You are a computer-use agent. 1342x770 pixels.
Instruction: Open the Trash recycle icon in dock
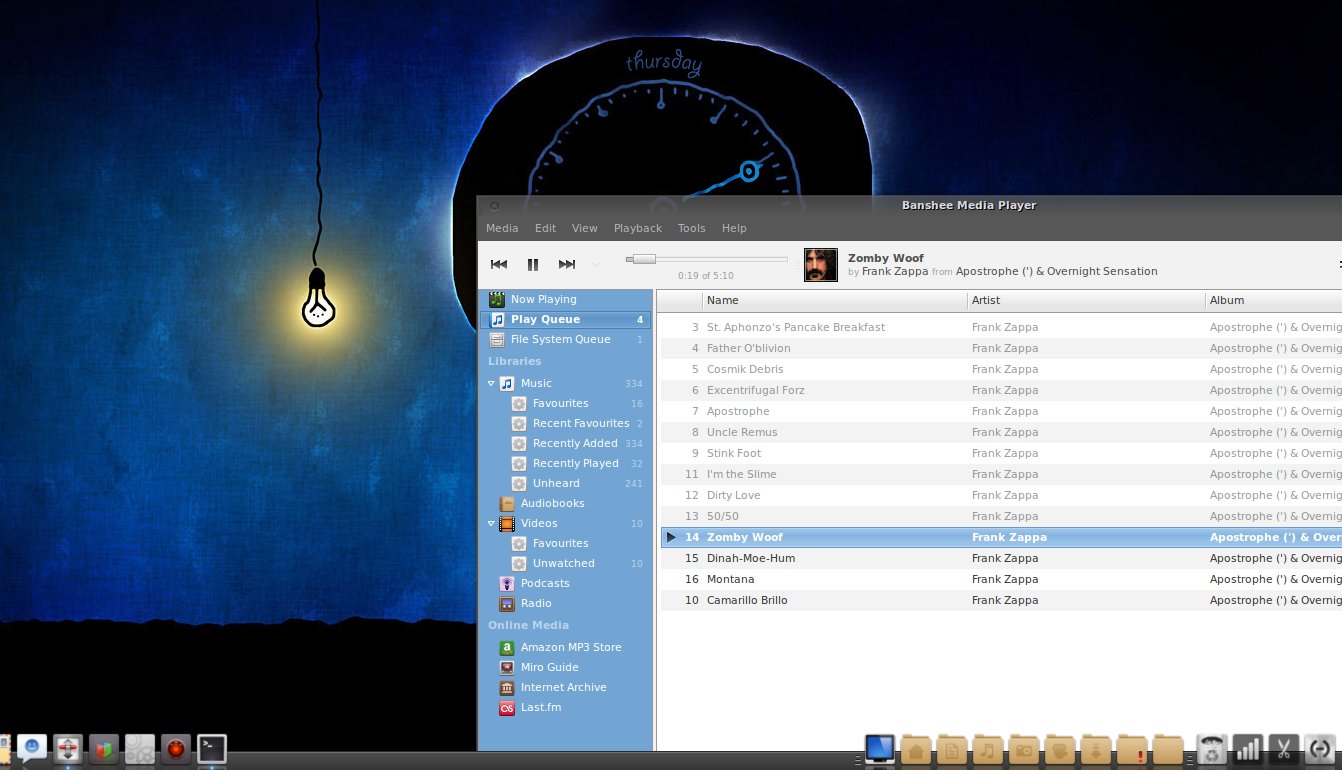[x=1211, y=749]
